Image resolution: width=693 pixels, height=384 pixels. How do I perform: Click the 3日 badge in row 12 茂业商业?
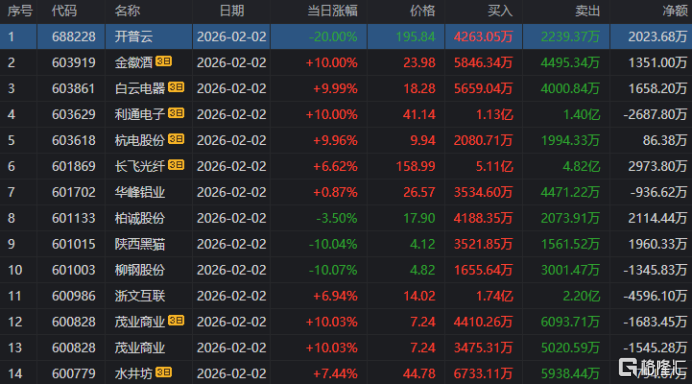[x=176, y=320]
